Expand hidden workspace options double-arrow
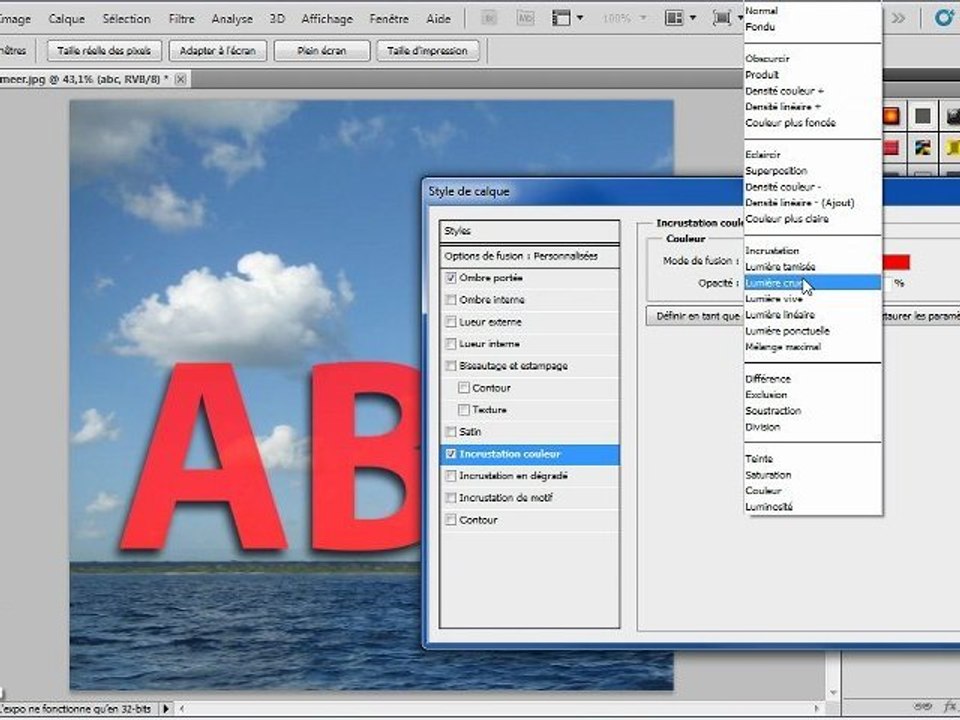Image resolution: width=960 pixels, height=720 pixels. (x=898, y=18)
